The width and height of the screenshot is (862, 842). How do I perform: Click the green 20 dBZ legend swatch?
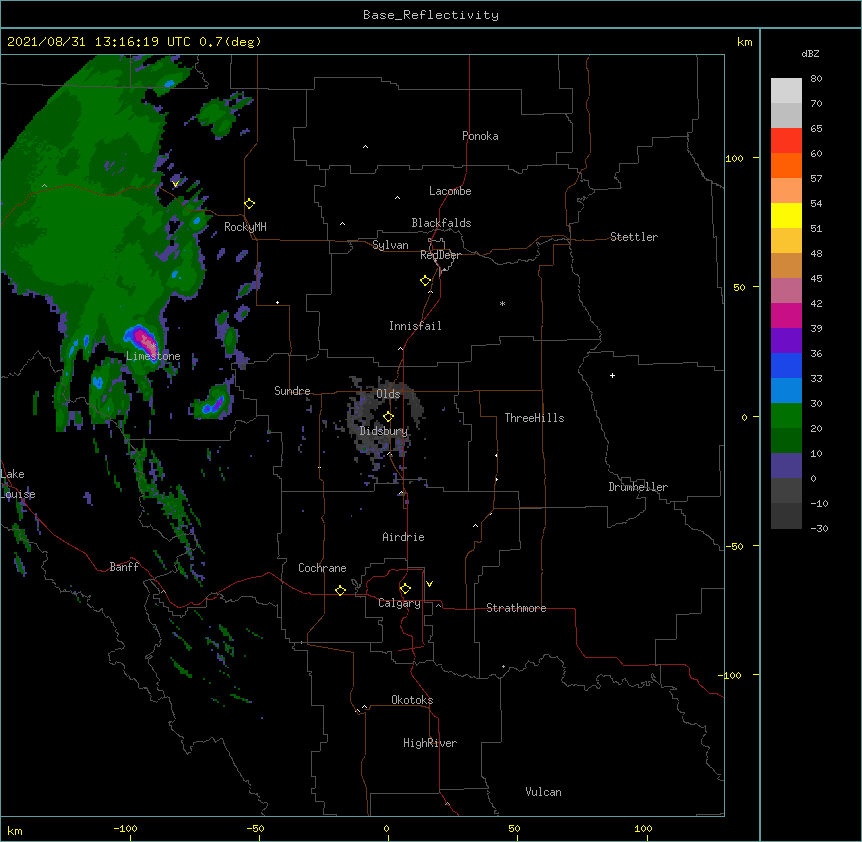pos(786,416)
